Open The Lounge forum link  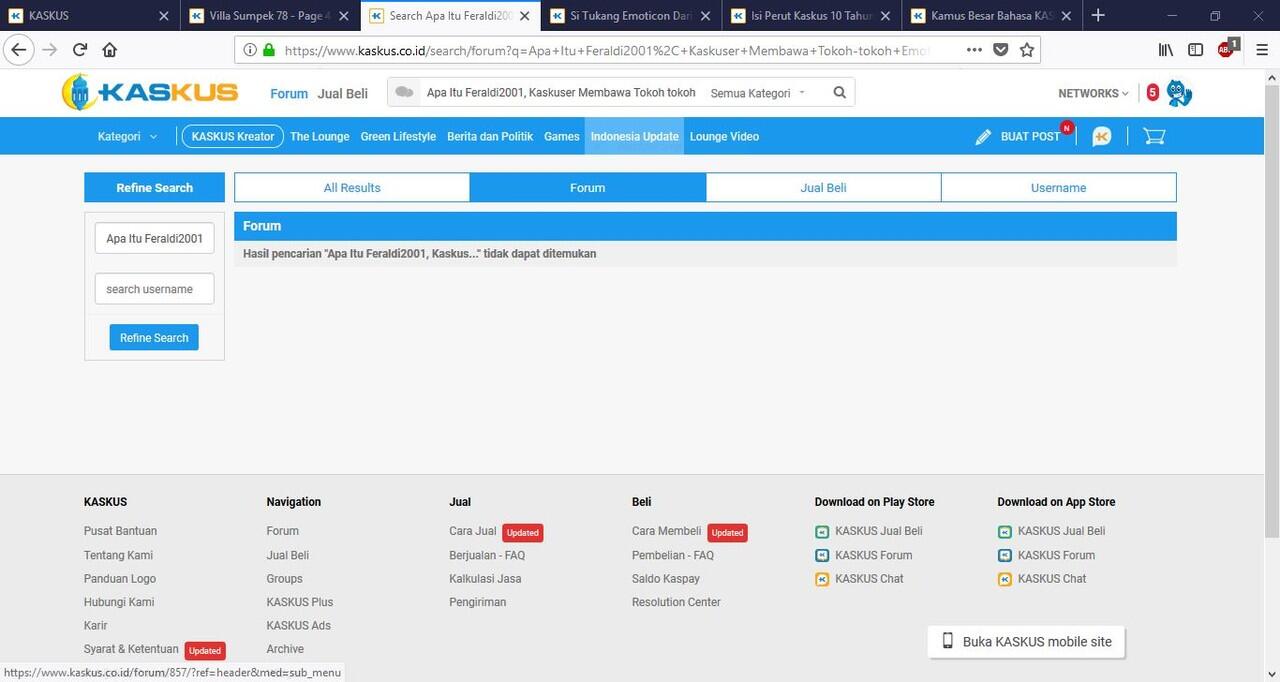point(320,137)
